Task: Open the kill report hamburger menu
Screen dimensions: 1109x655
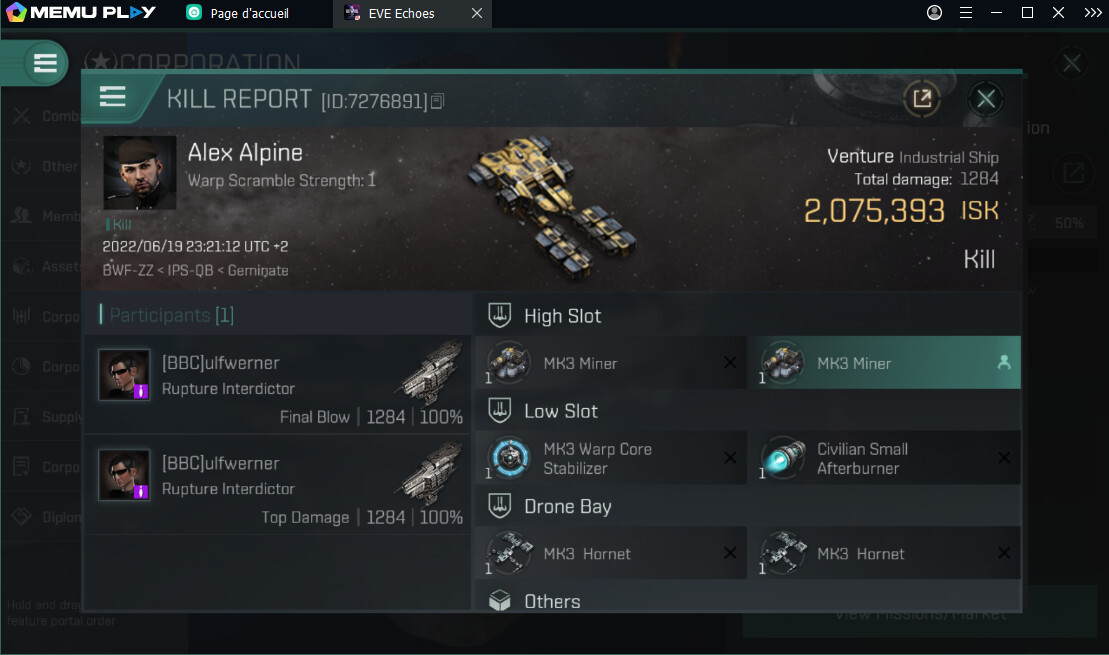Action: (x=113, y=97)
